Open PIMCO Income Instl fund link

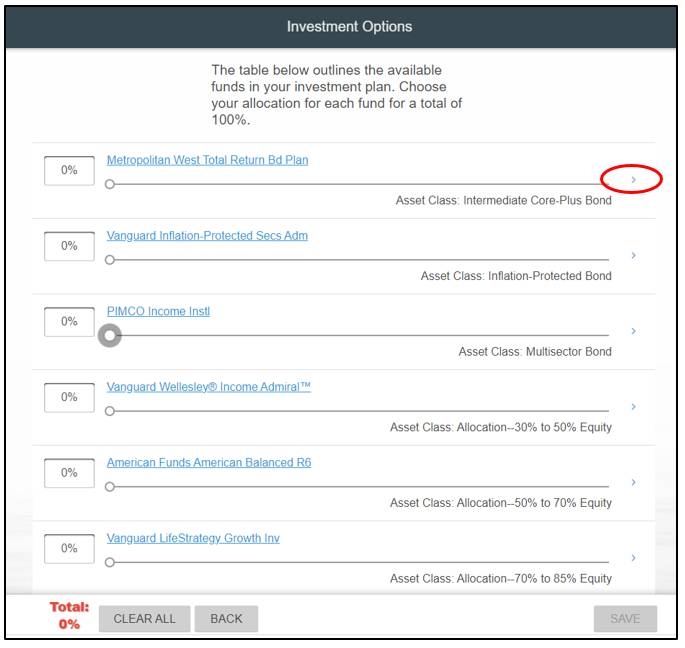158,311
